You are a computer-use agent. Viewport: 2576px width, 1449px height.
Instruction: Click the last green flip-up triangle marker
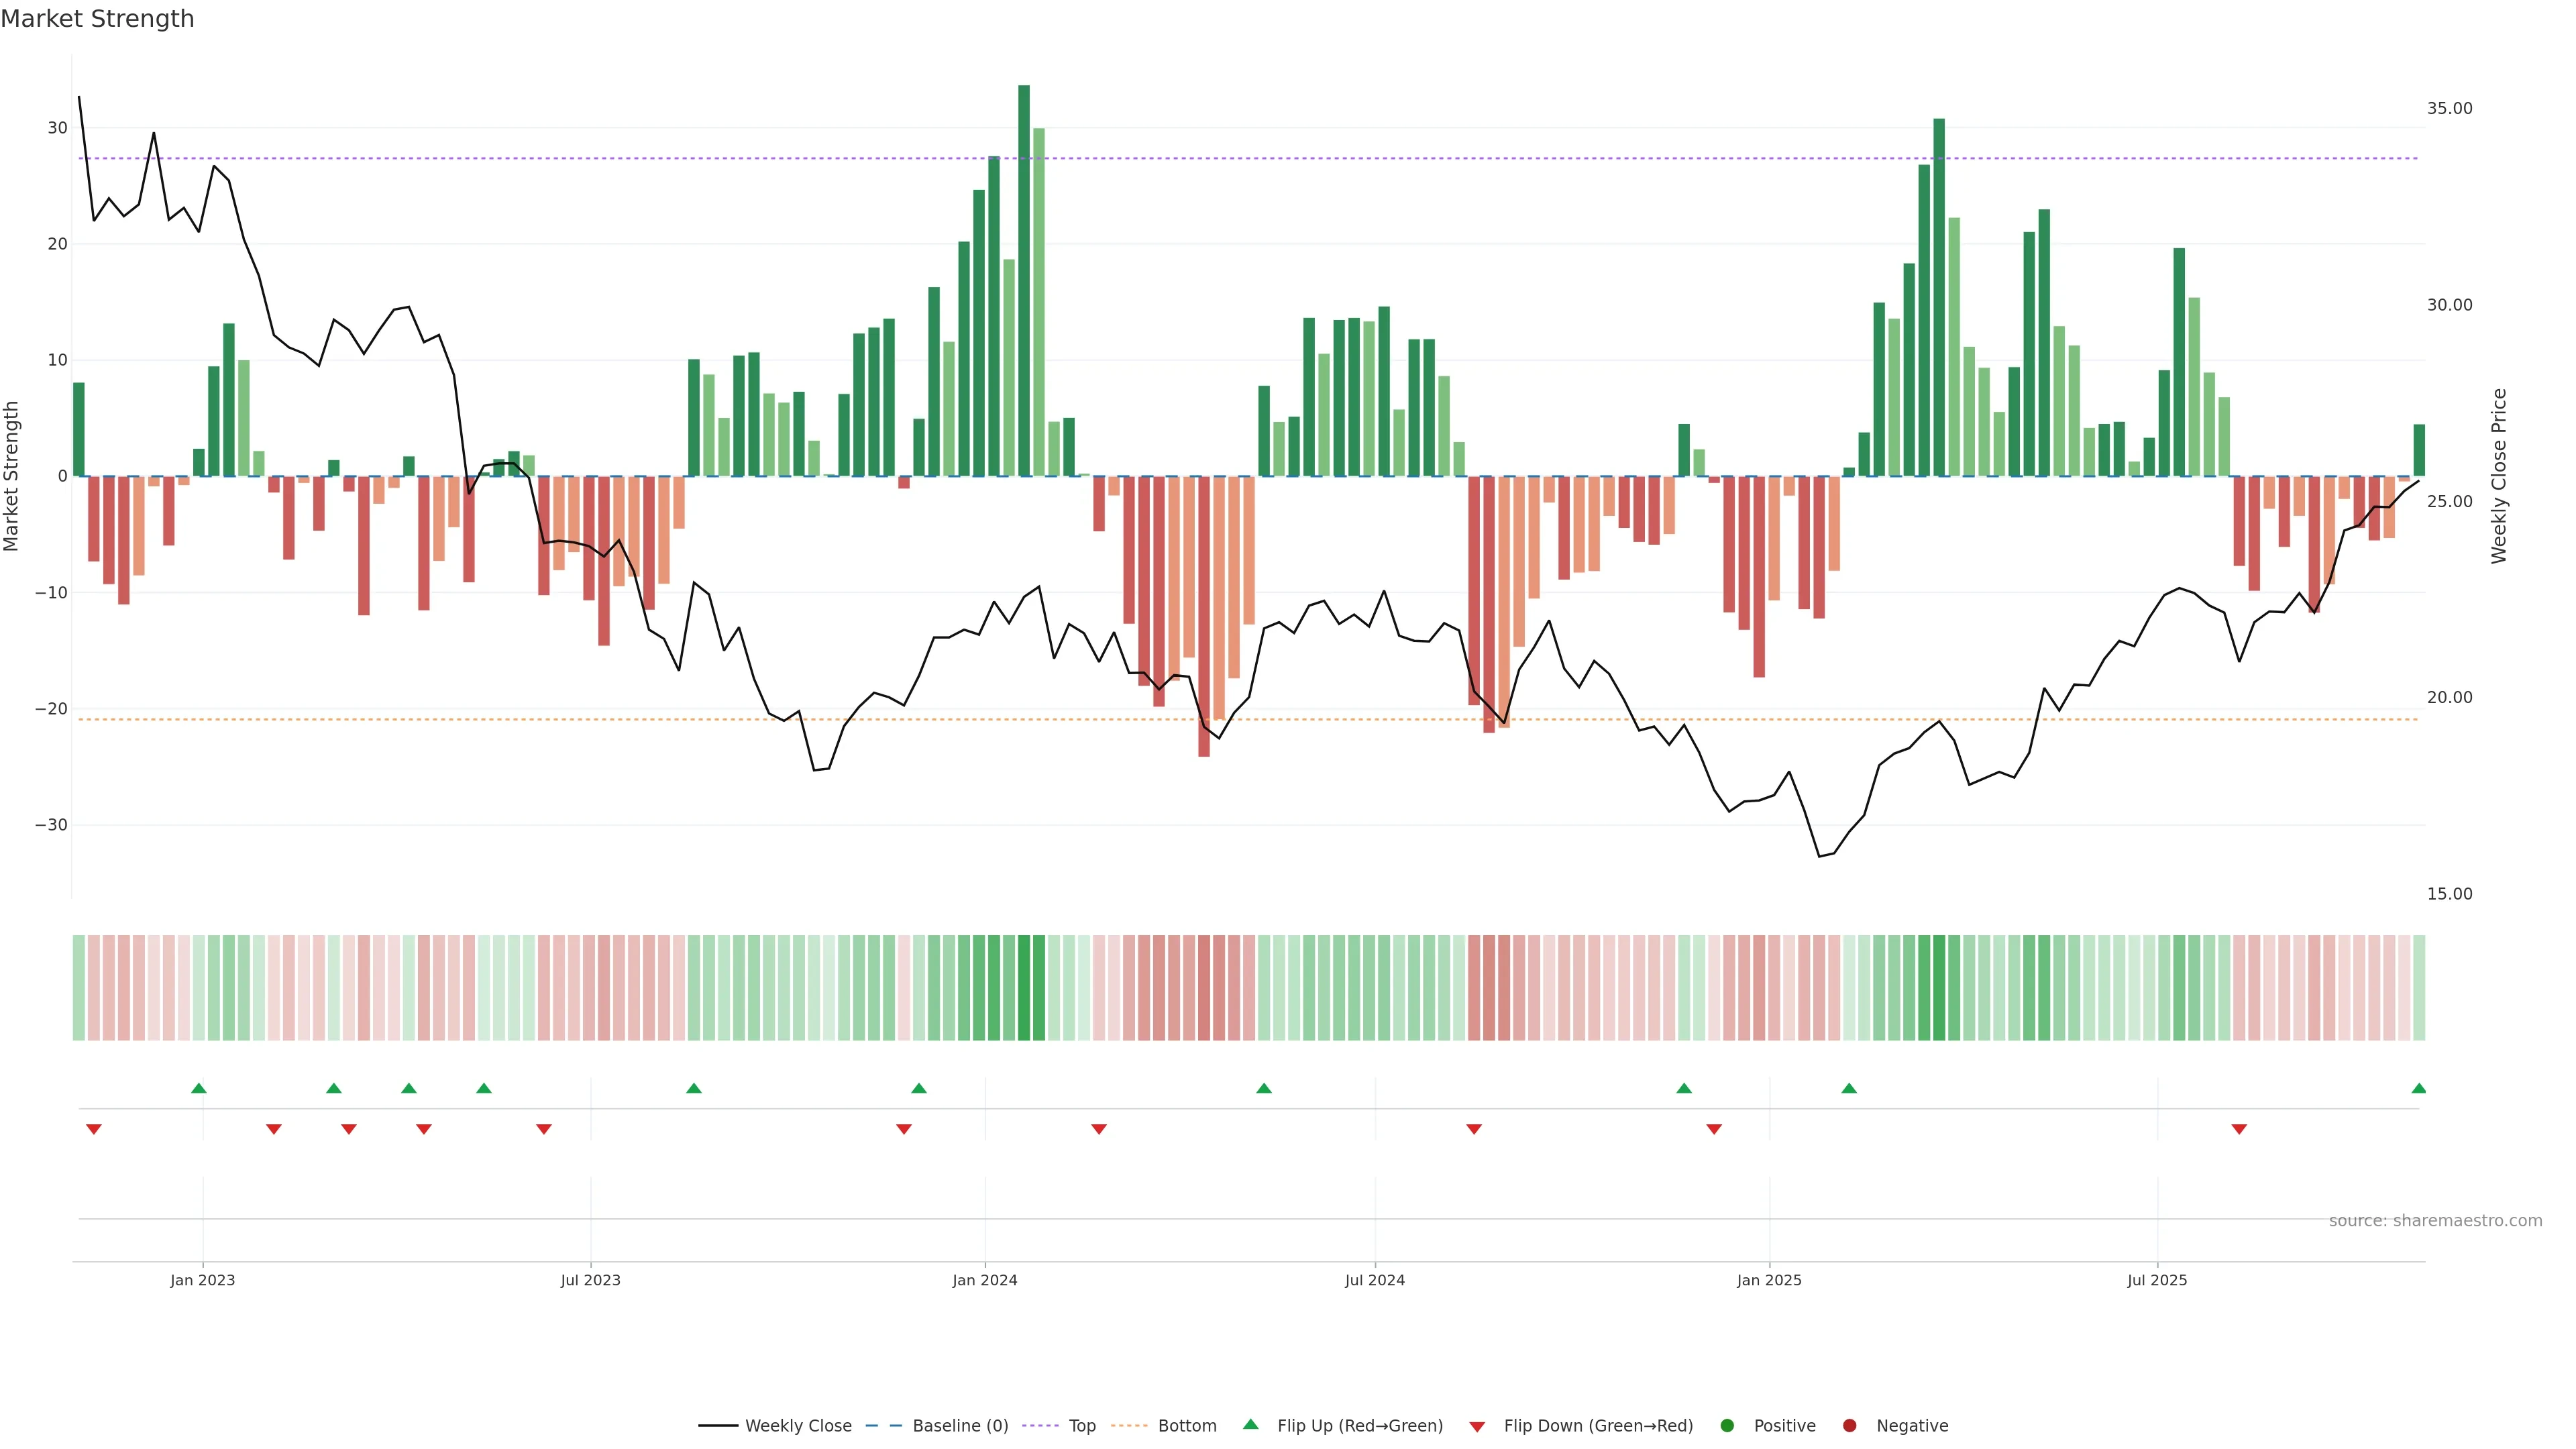click(x=2418, y=1088)
